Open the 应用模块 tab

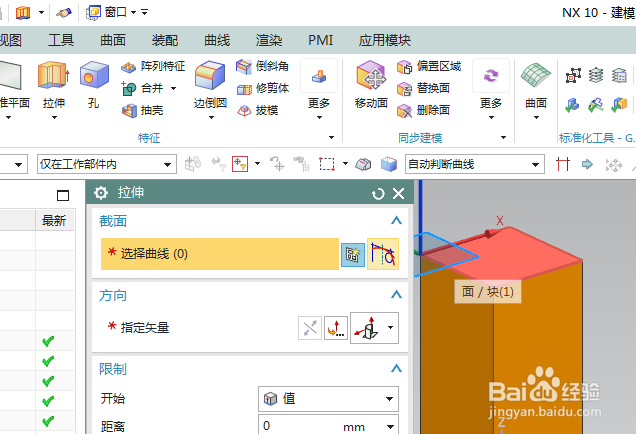pyautogui.click(x=385, y=40)
